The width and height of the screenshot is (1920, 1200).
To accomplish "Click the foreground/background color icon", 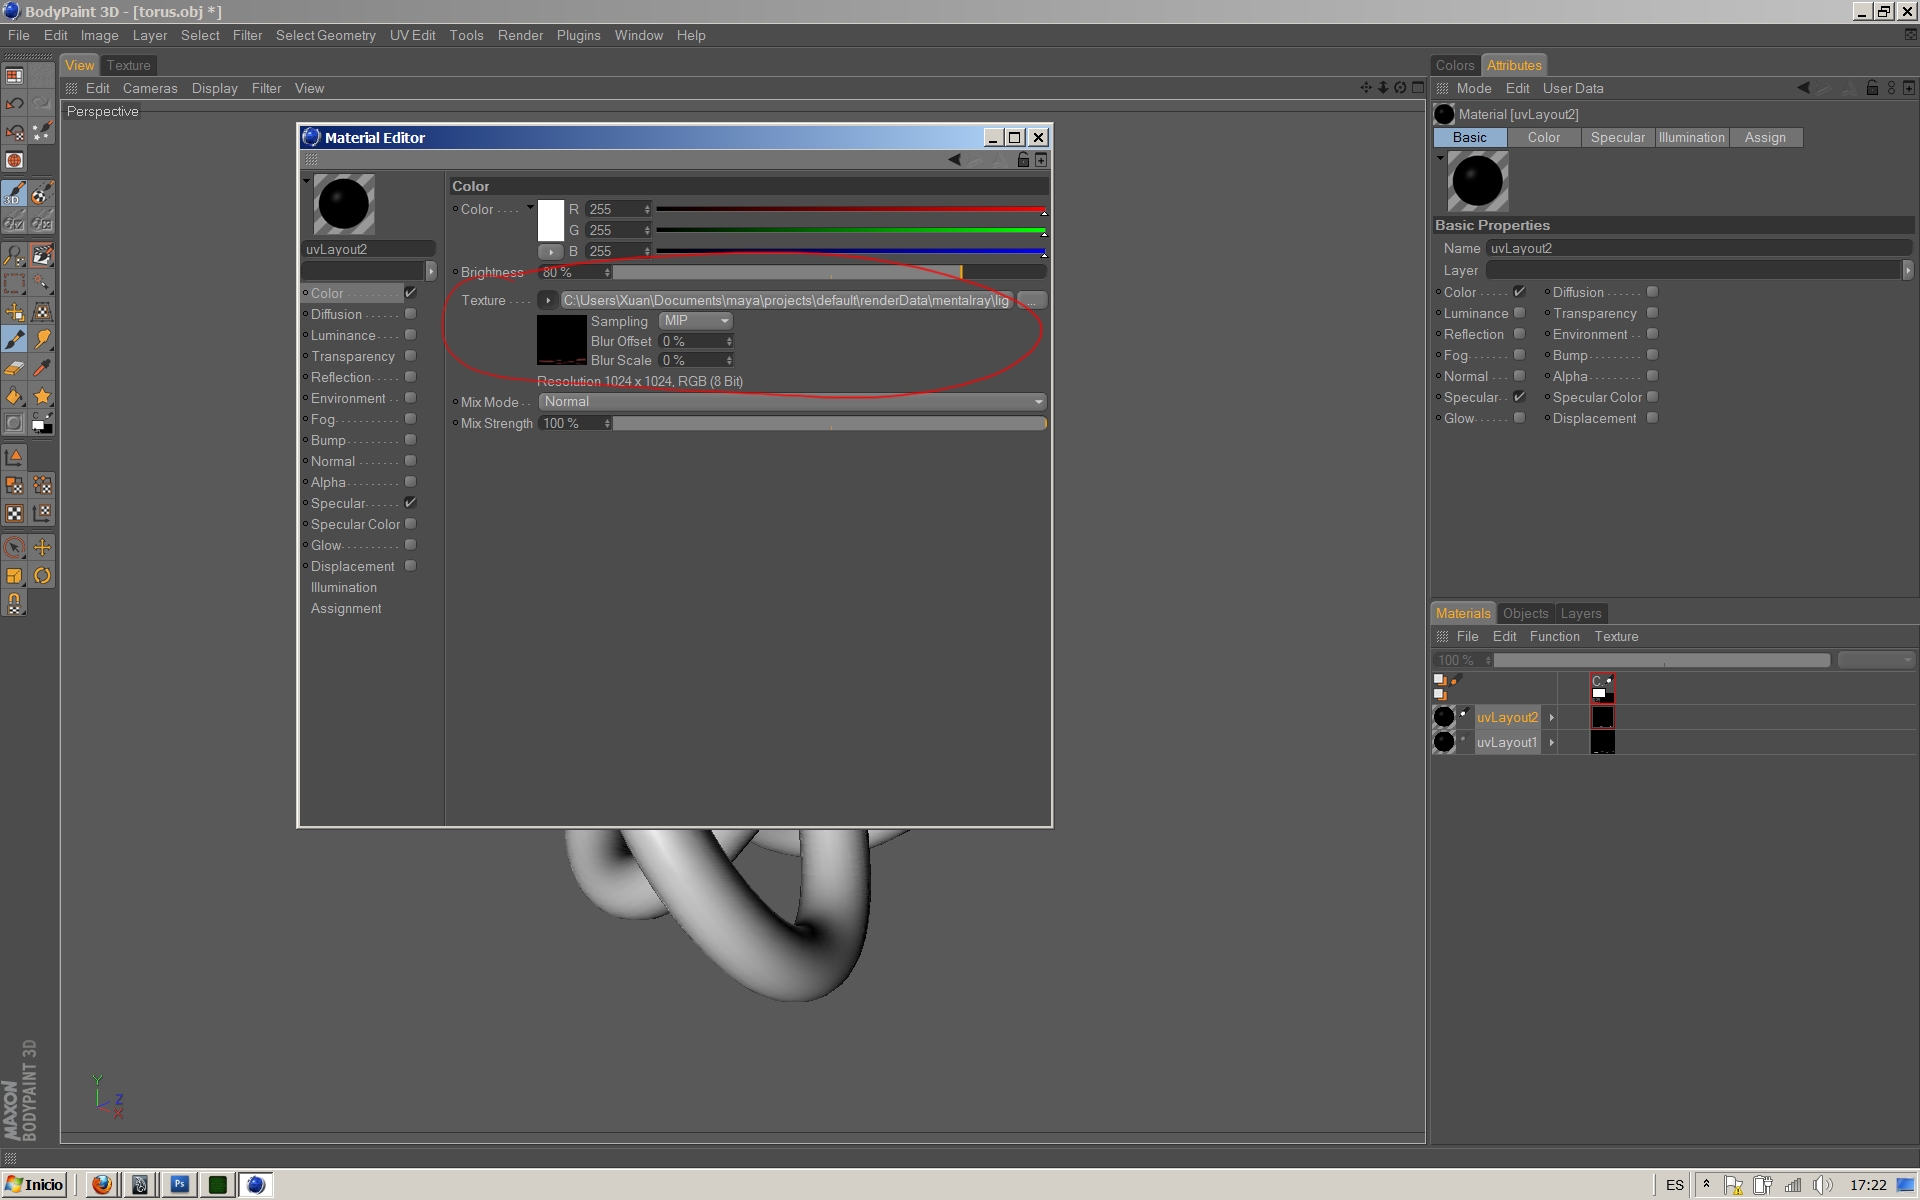I will pyautogui.click(x=42, y=424).
